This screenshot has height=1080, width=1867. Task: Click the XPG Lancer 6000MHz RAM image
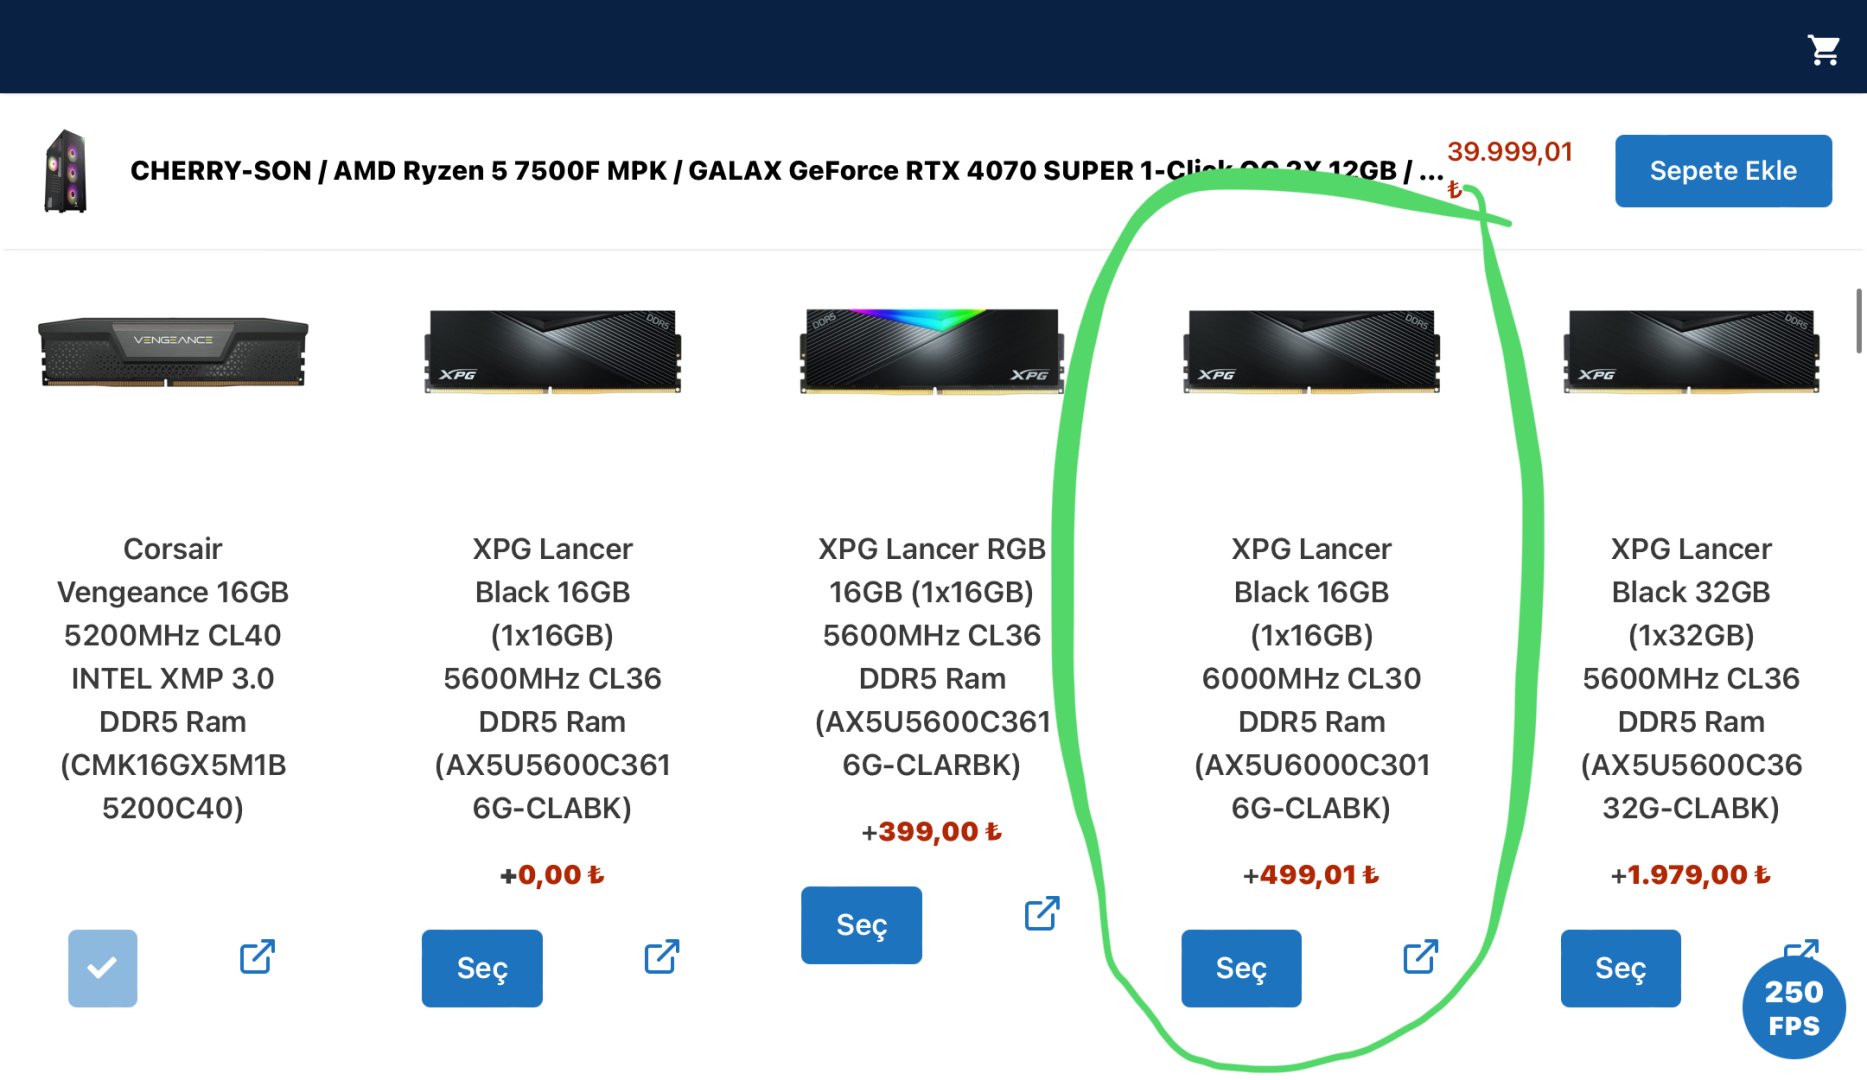coord(1312,352)
